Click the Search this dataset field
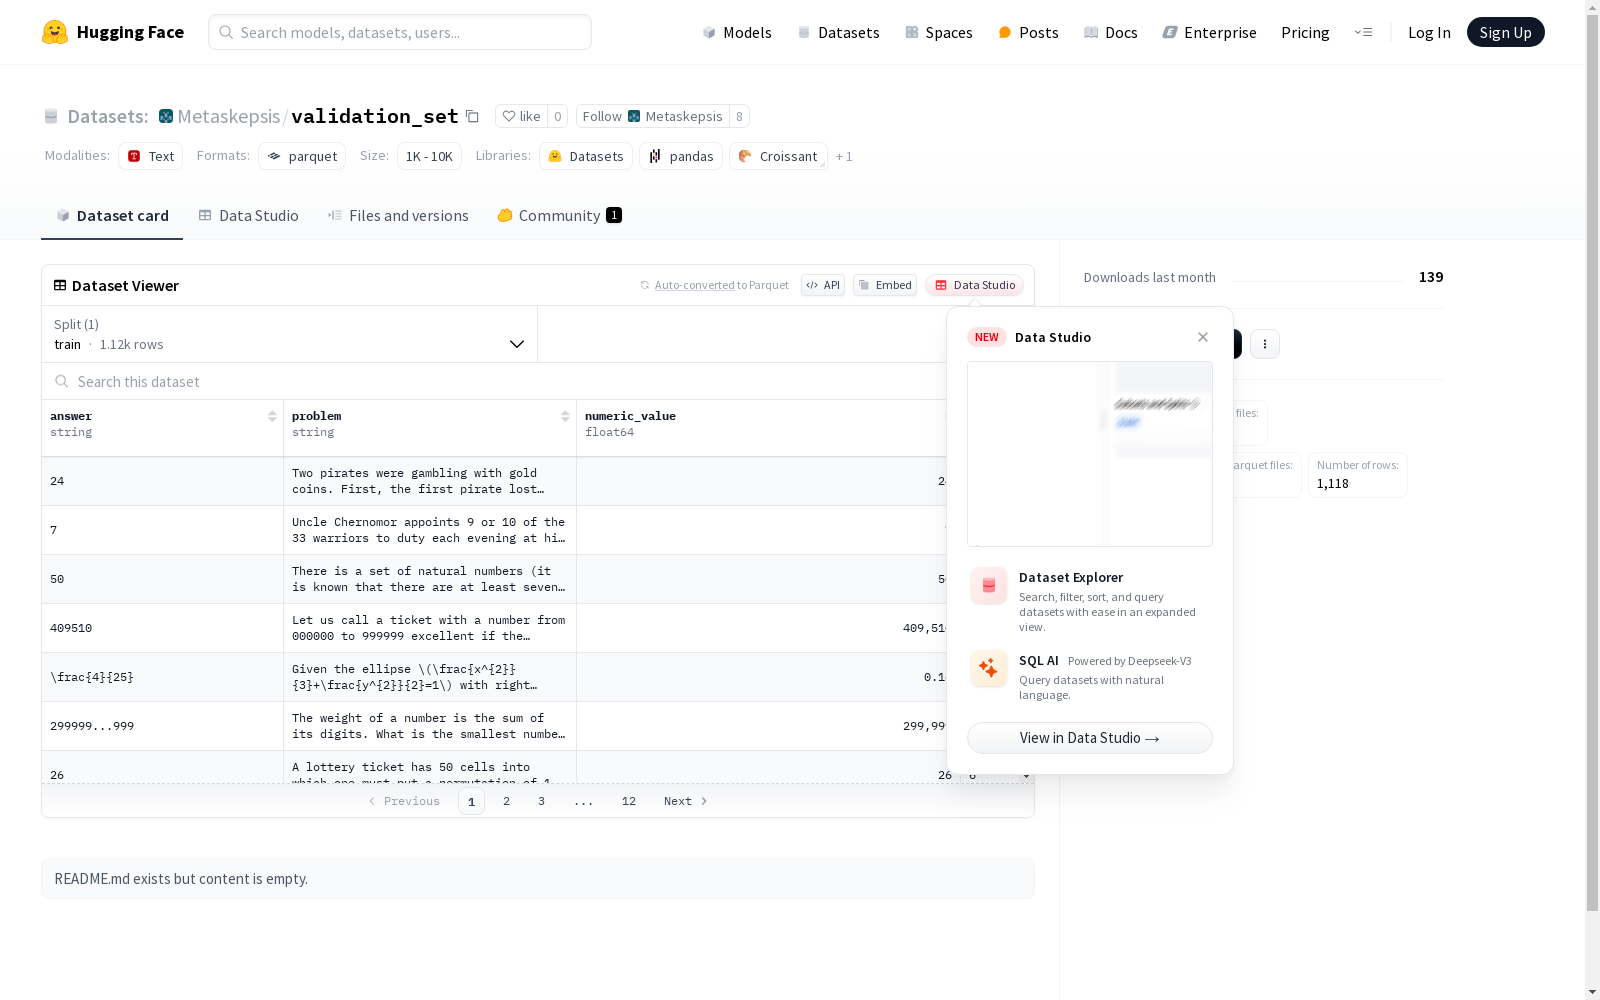Image resolution: width=1600 pixels, height=1000 pixels. (x=495, y=381)
